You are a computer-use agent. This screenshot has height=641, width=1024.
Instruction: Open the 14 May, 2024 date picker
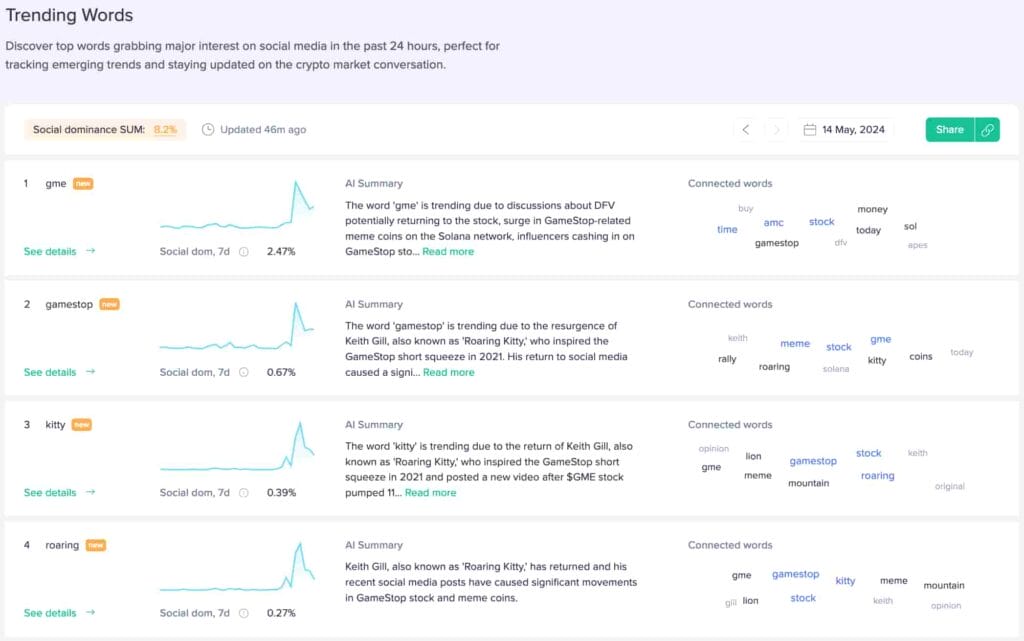coord(847,130)
